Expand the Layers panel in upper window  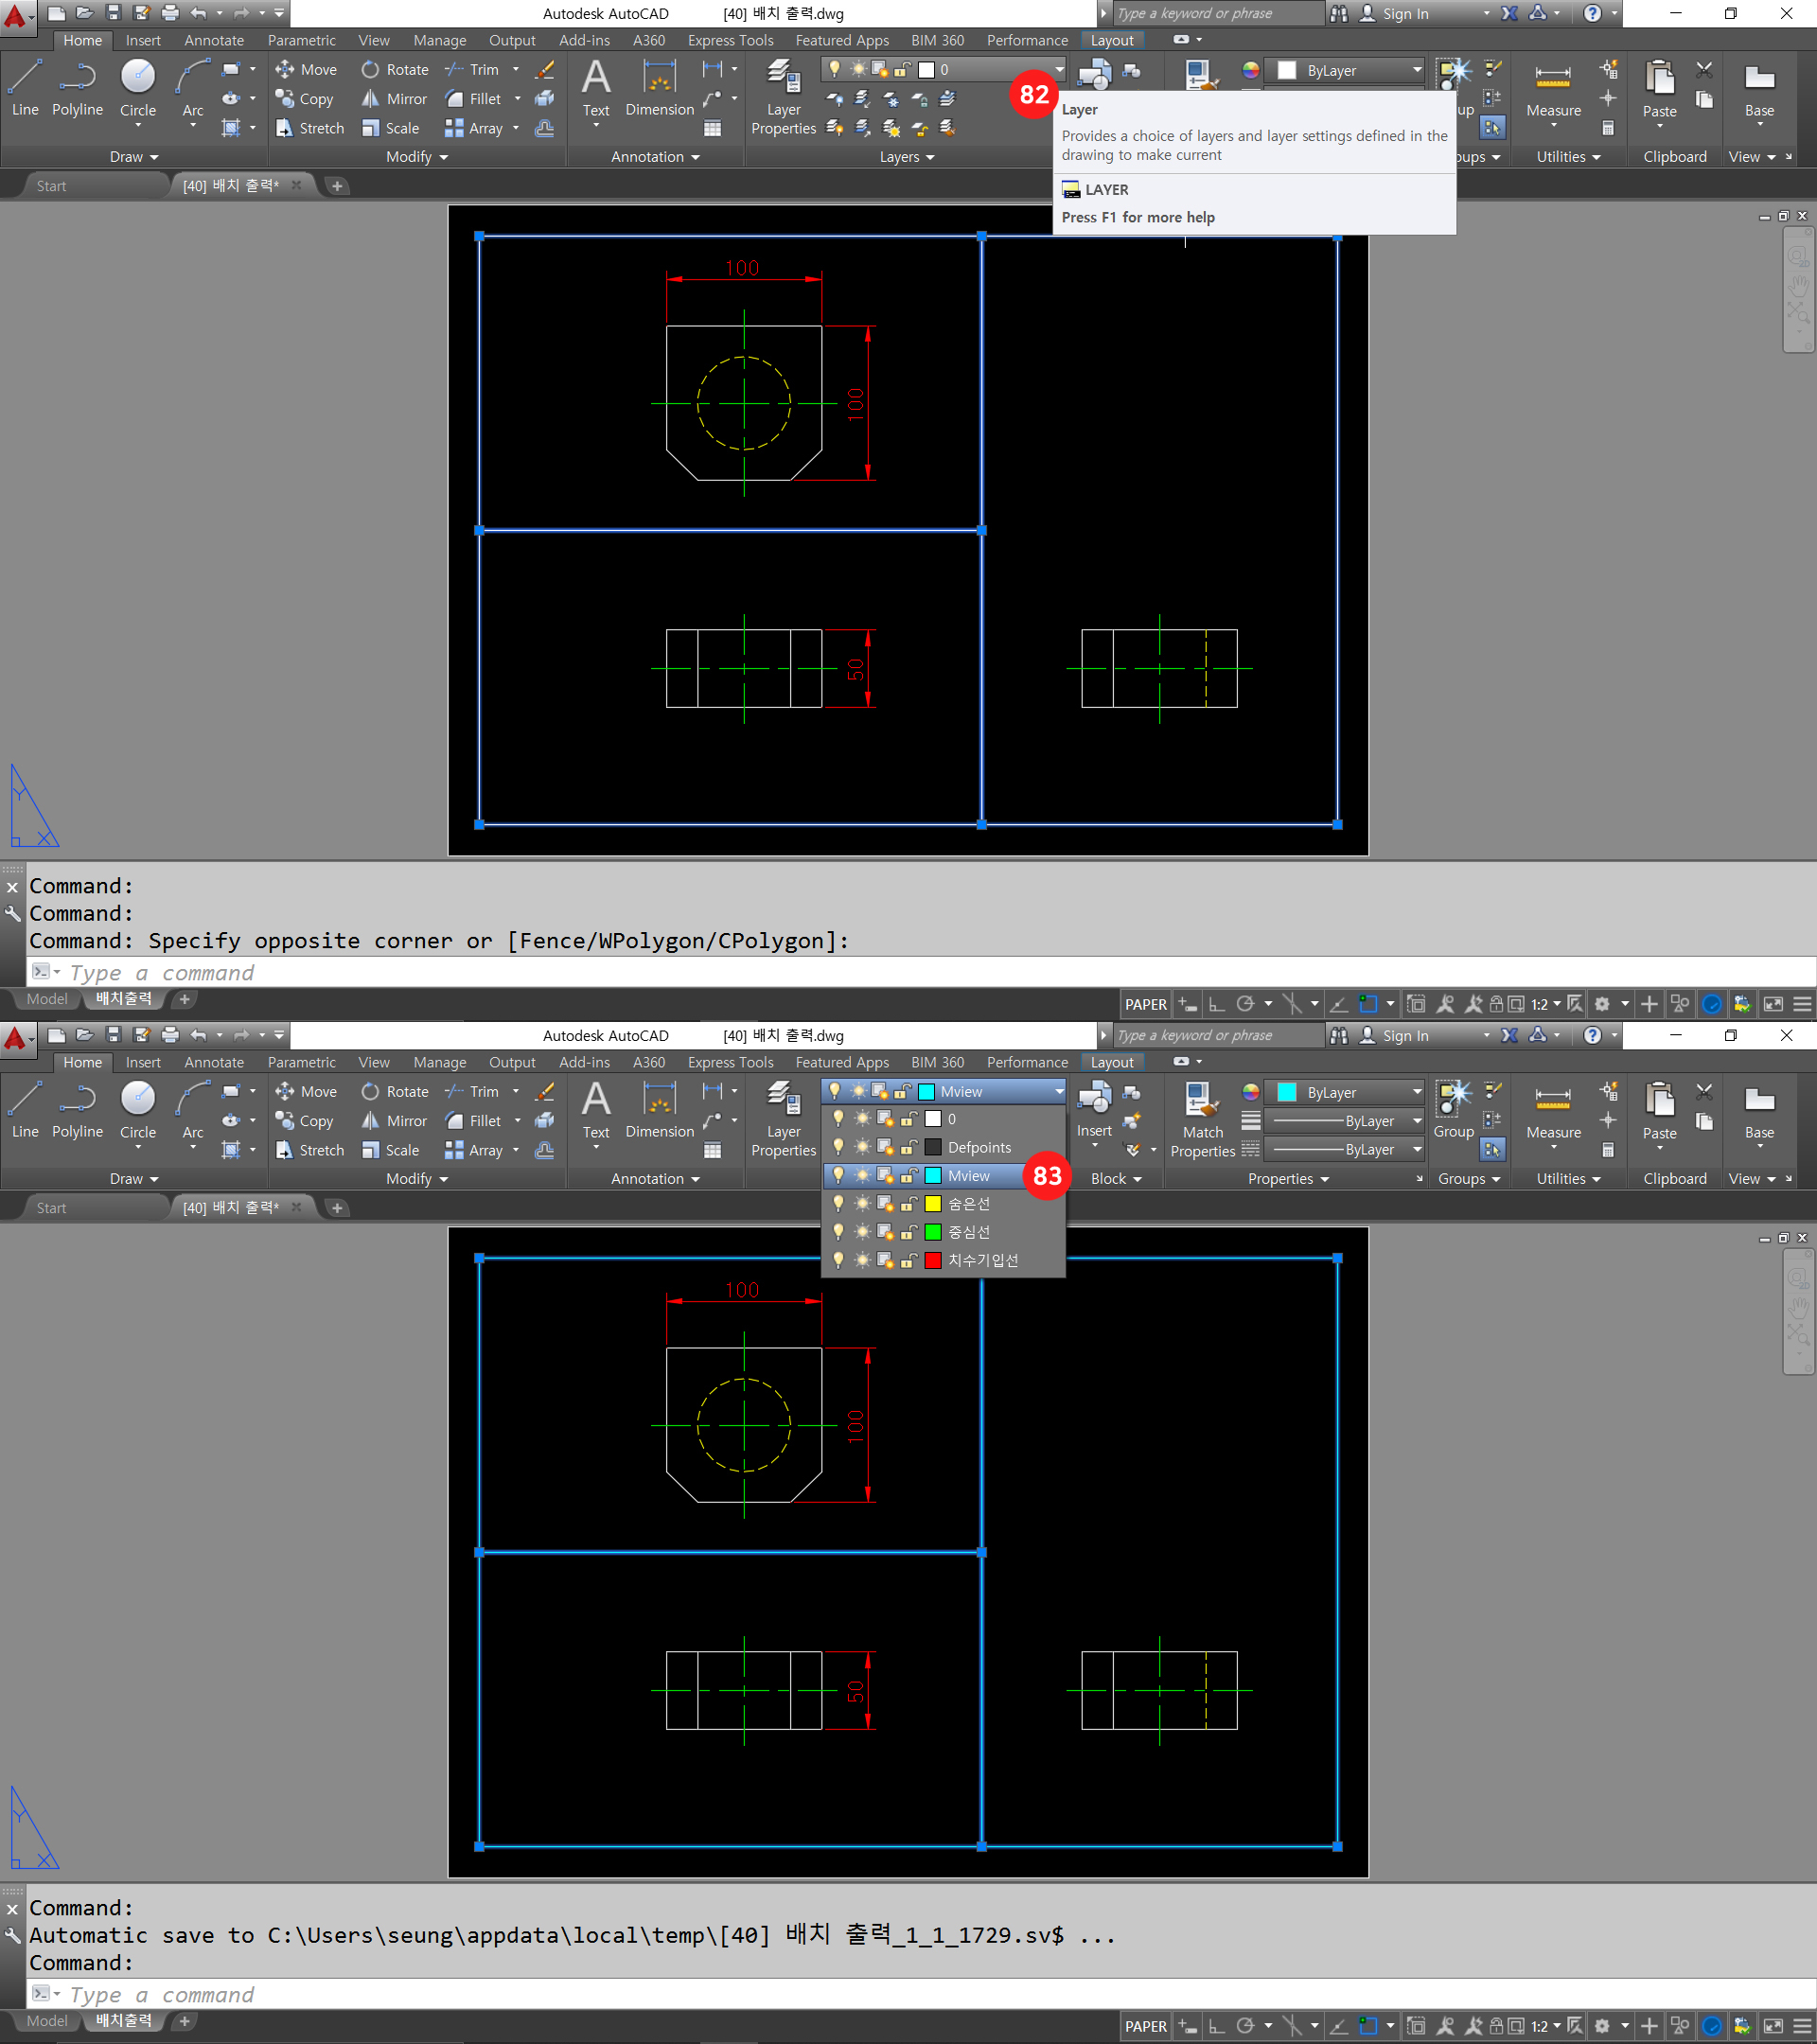pyautogui.click(x=907, y=157)
